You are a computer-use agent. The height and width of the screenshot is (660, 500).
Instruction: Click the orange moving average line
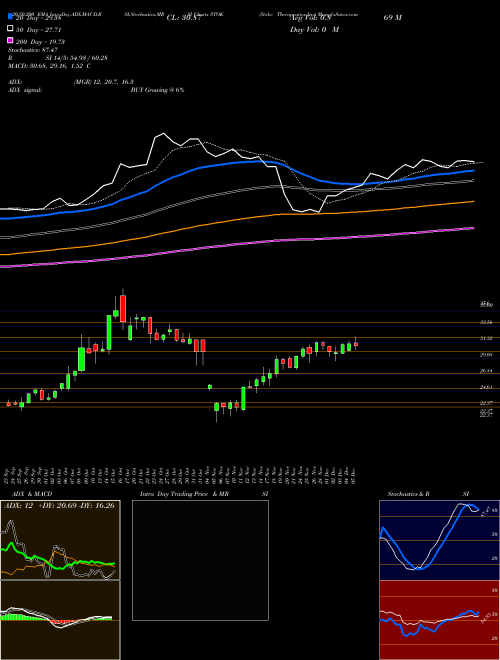coord(236,219)
